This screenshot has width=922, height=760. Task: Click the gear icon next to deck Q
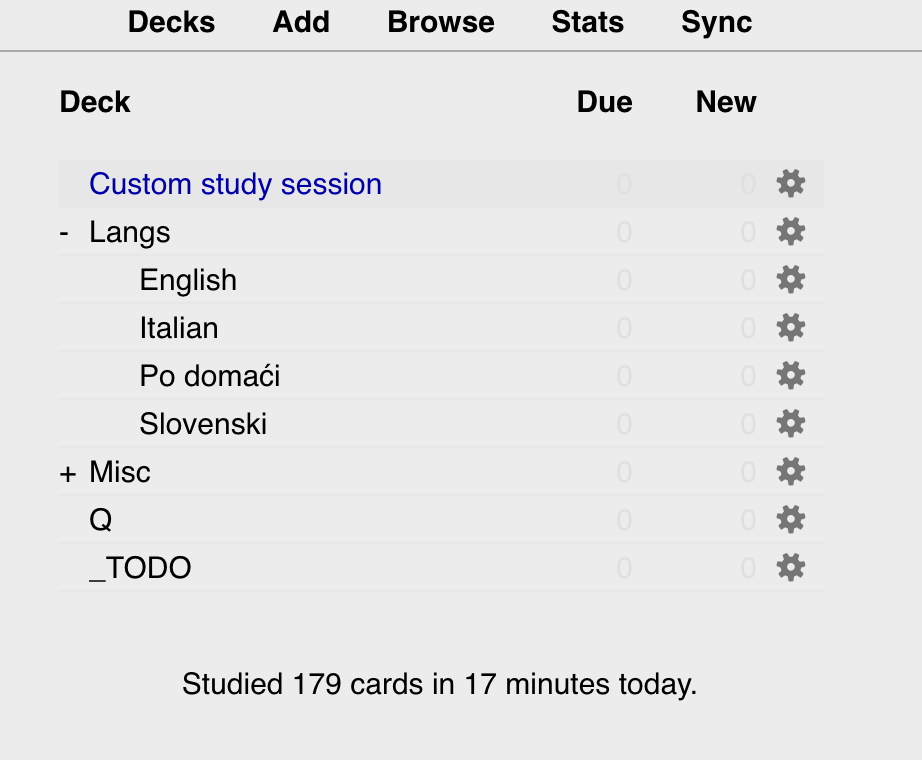point(791,519)
